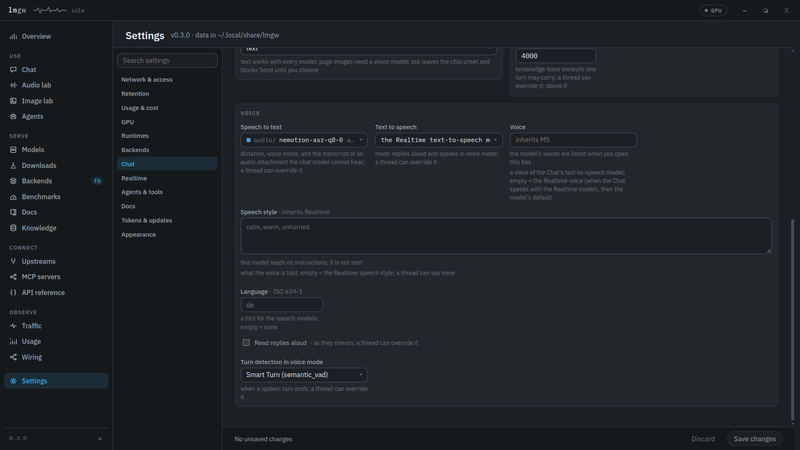Select Network & access settings section

[x=147, y=80]
